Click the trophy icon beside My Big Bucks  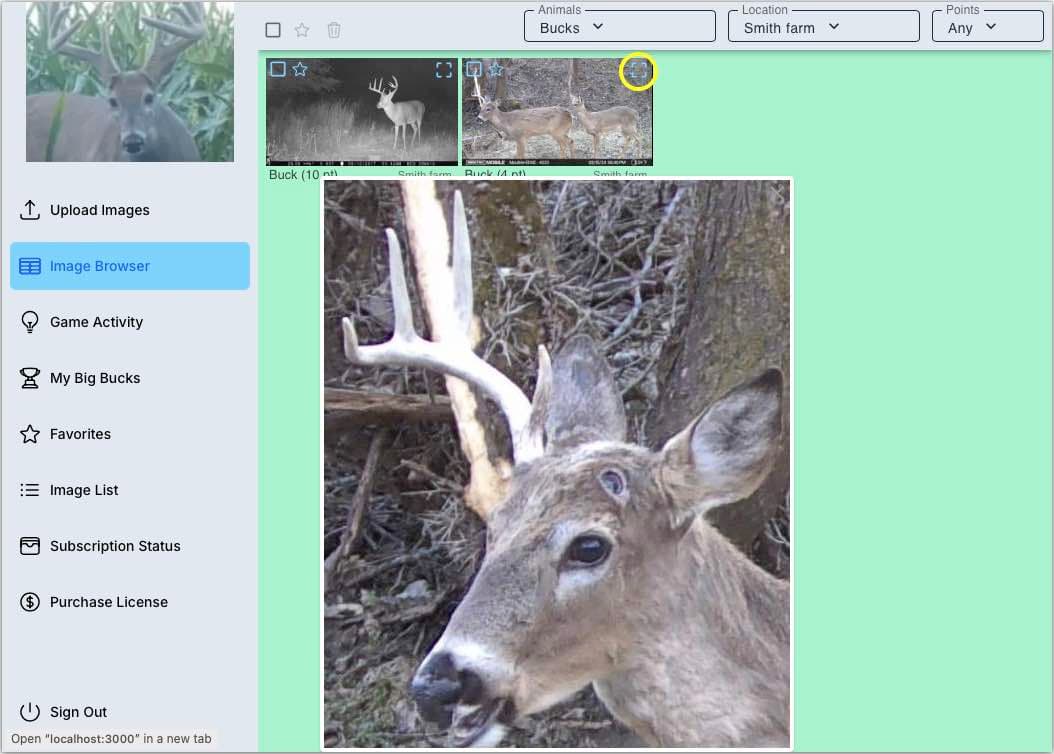coord(30,378)
